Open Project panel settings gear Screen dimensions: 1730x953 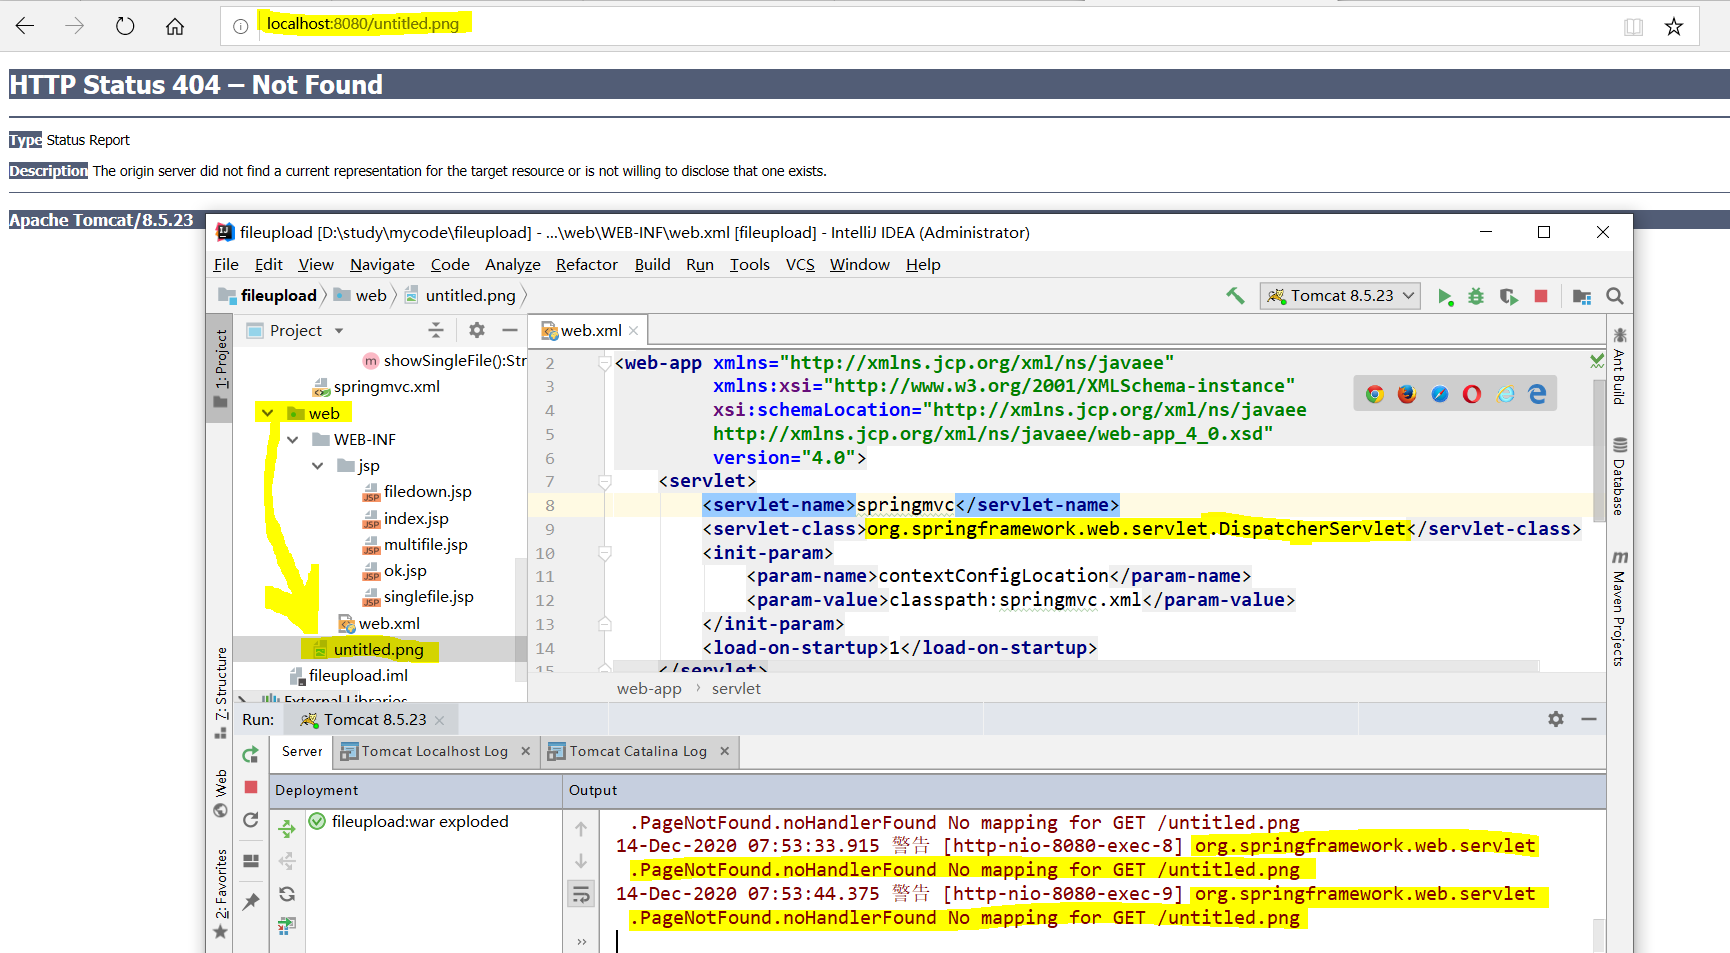tap(477, 330)
